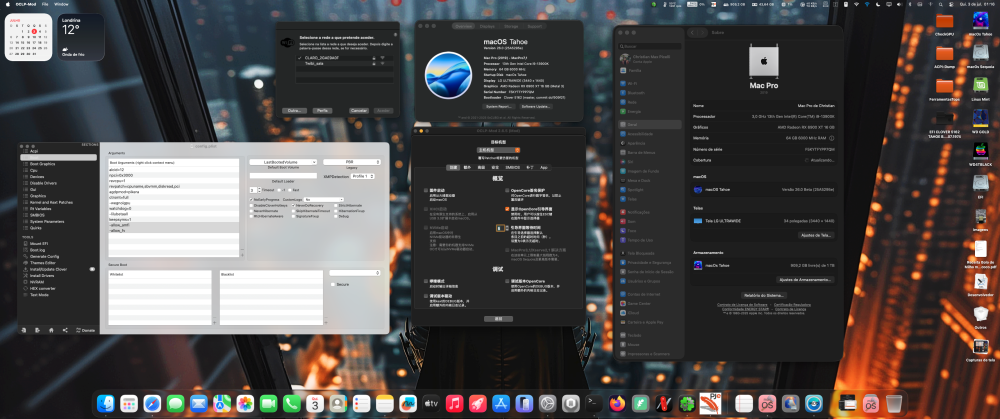The image size is (1000, 419).
Task: Open LastBootedVolume dropdown
Action: [283, 162]
